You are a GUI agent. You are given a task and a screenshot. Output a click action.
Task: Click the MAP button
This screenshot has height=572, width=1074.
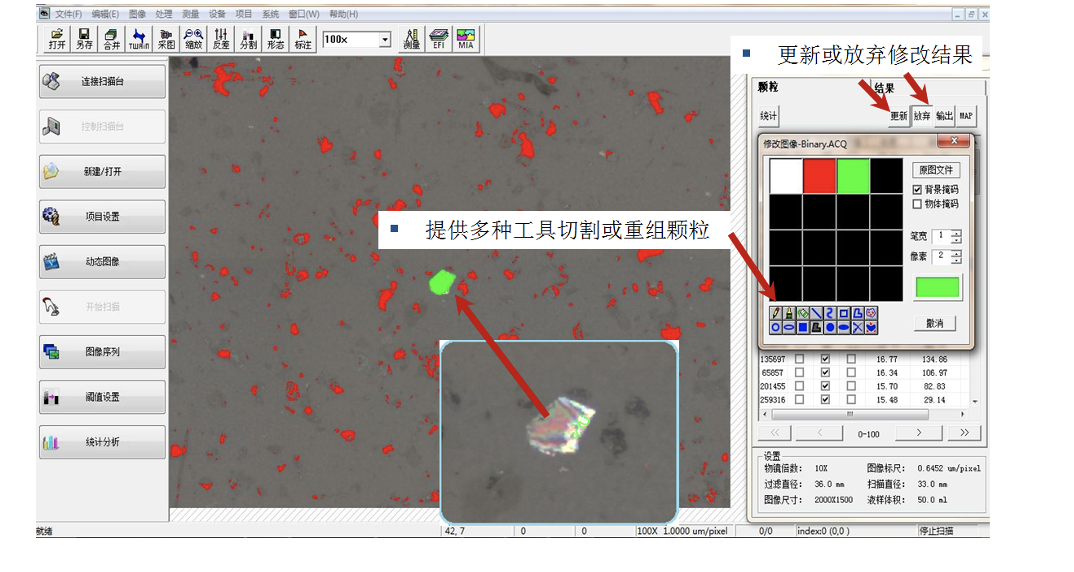pyautogui.click(x=966, y=116)
